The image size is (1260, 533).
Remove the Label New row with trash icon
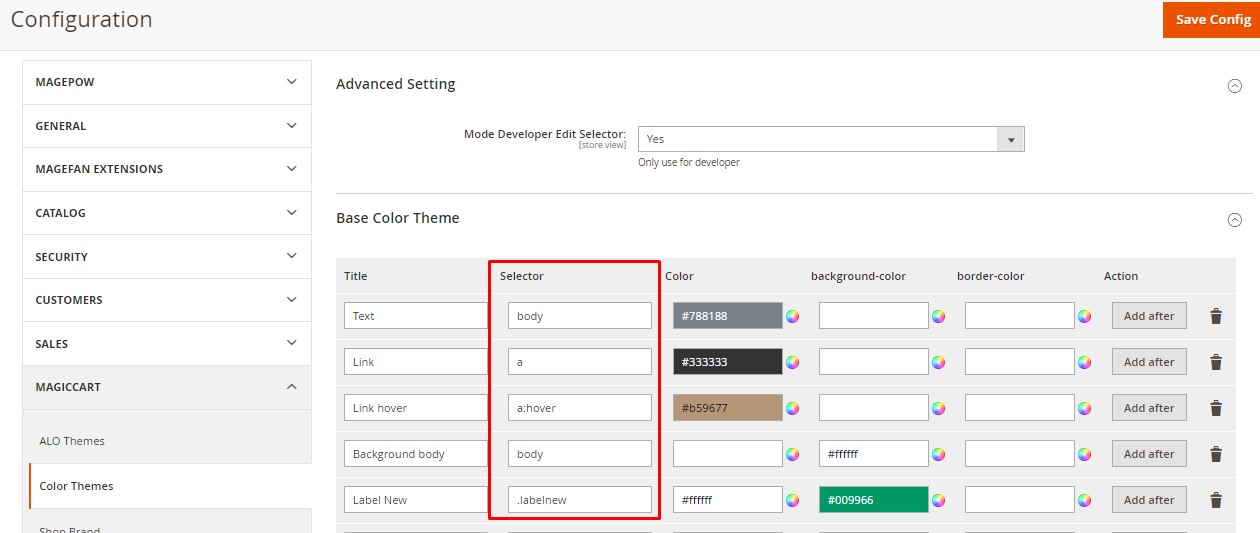tap(1216, 500)
